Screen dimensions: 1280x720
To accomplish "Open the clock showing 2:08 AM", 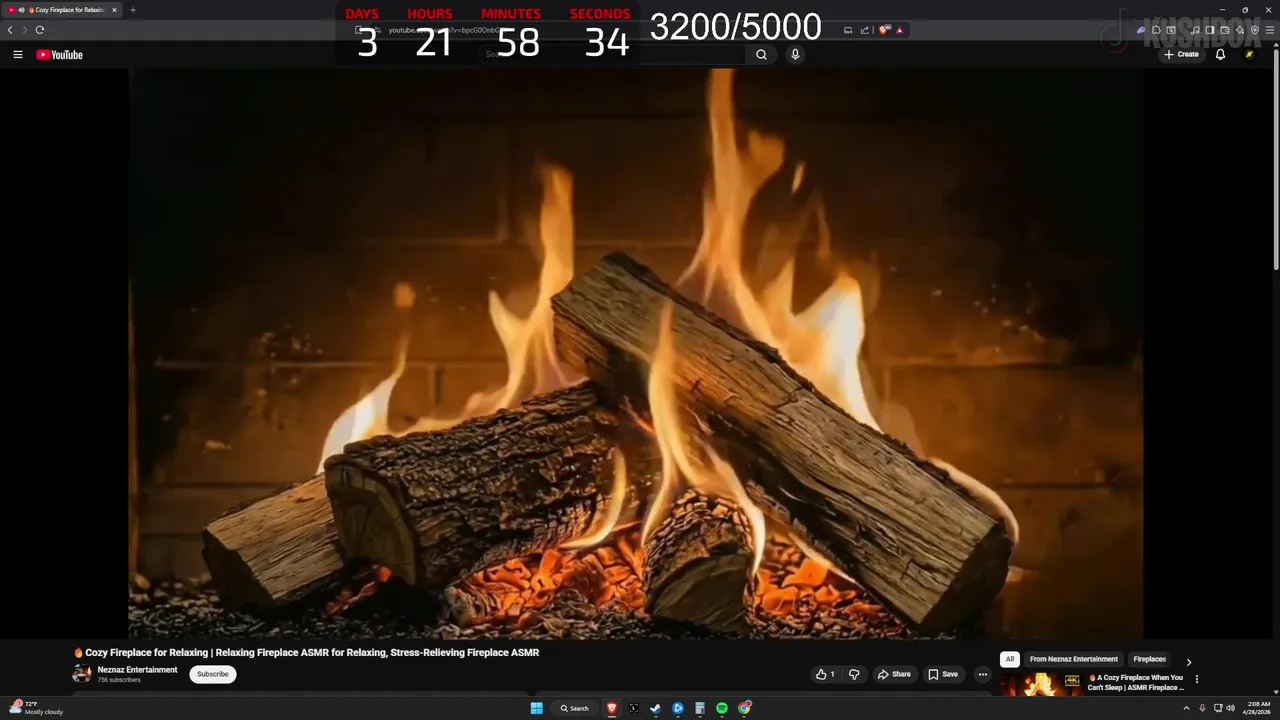I will pyautogui.click(x=1258, y=708).
